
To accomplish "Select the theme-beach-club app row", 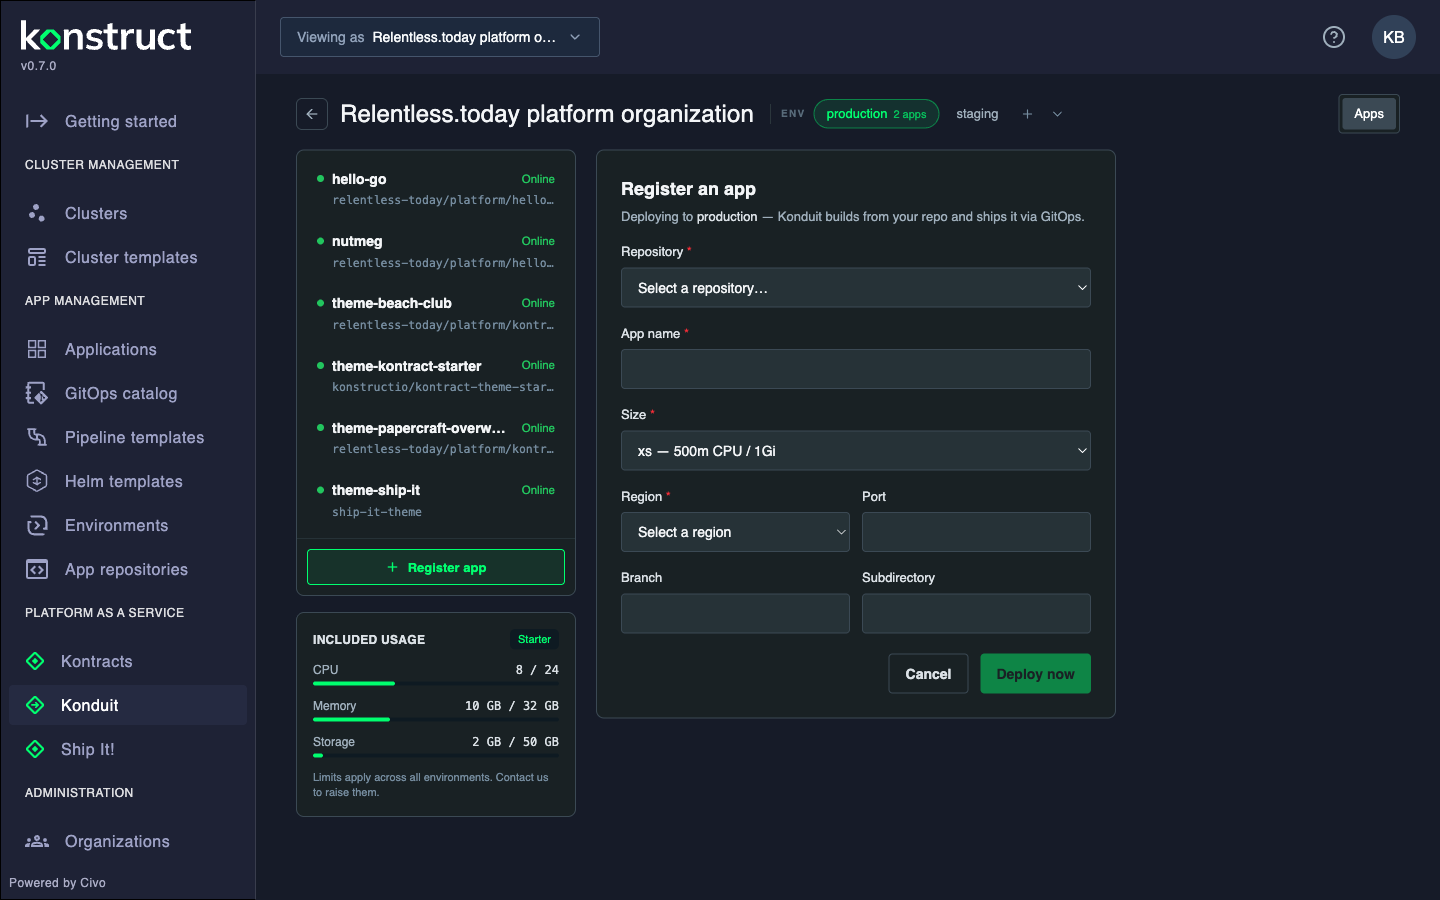I will coord(436,313).
